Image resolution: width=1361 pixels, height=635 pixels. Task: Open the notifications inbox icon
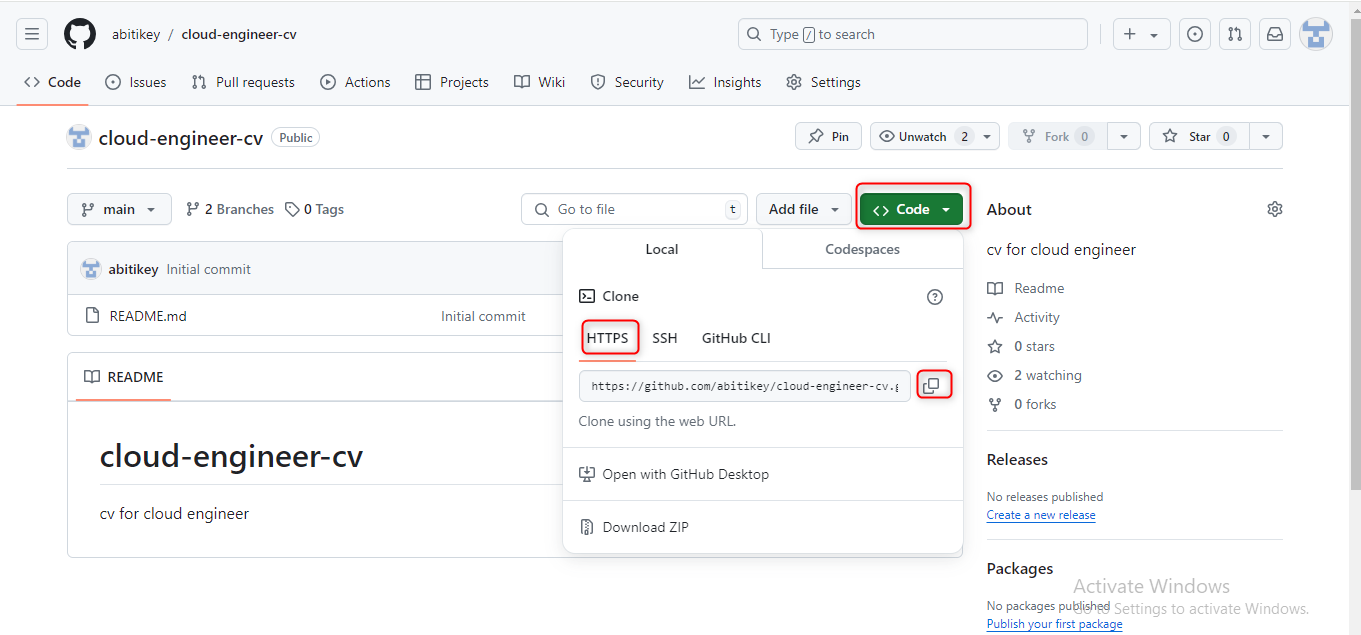1275,34
